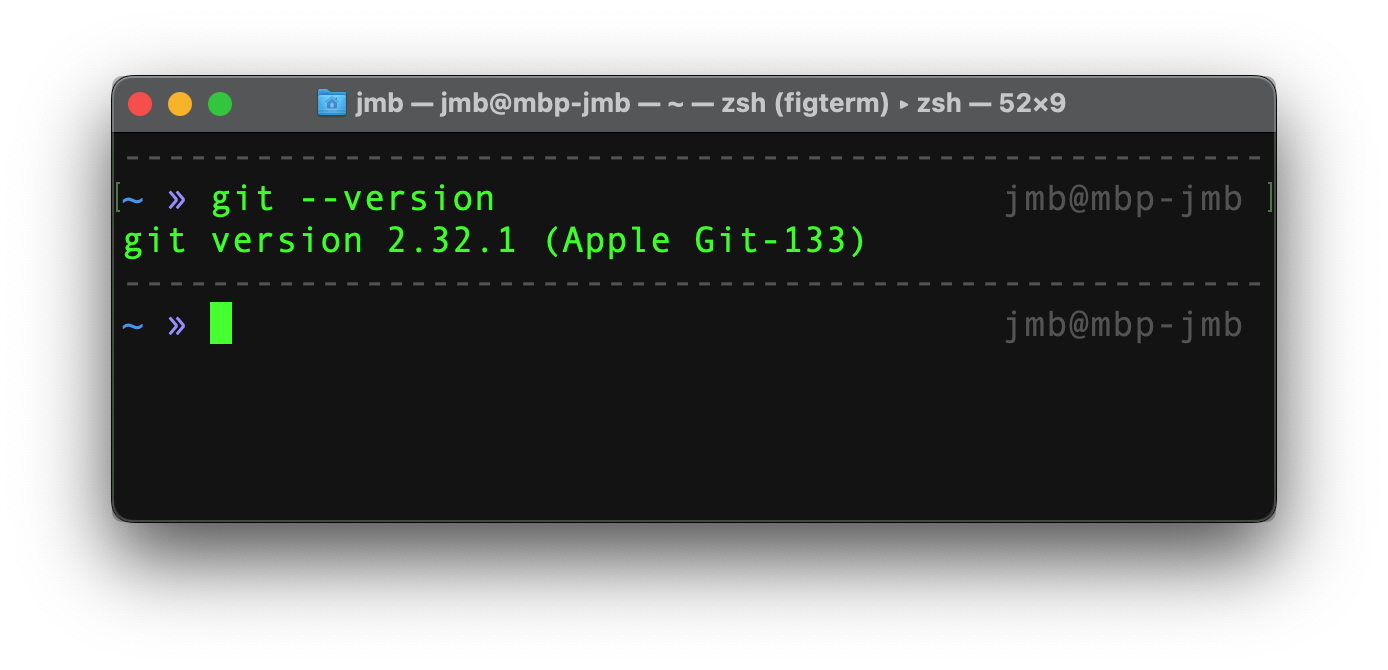This screenshot has width=1388, height=670.
Task: Click the red traffic light button
Action: point(140,103)
